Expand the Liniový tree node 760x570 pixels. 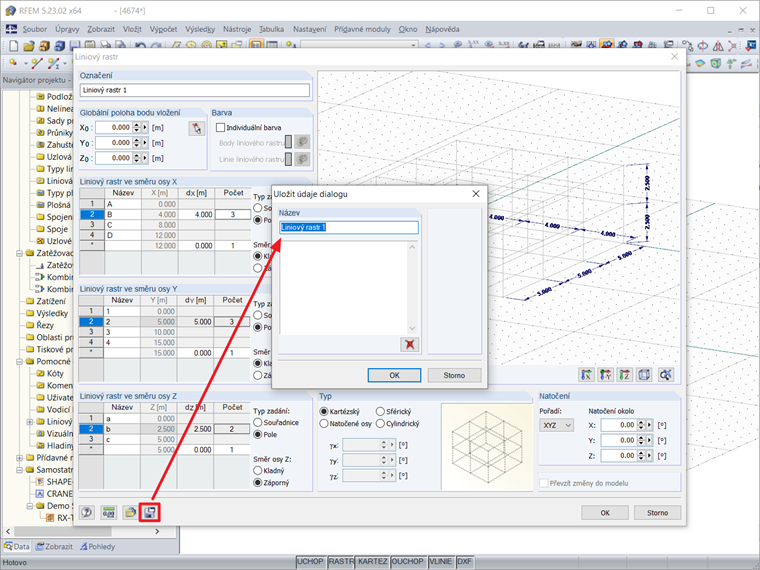tap(30, 422)
